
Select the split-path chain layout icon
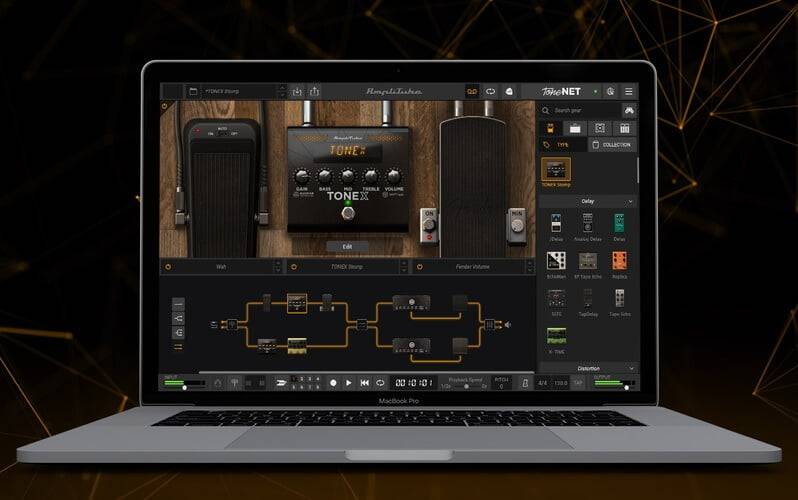click(178, 318)
